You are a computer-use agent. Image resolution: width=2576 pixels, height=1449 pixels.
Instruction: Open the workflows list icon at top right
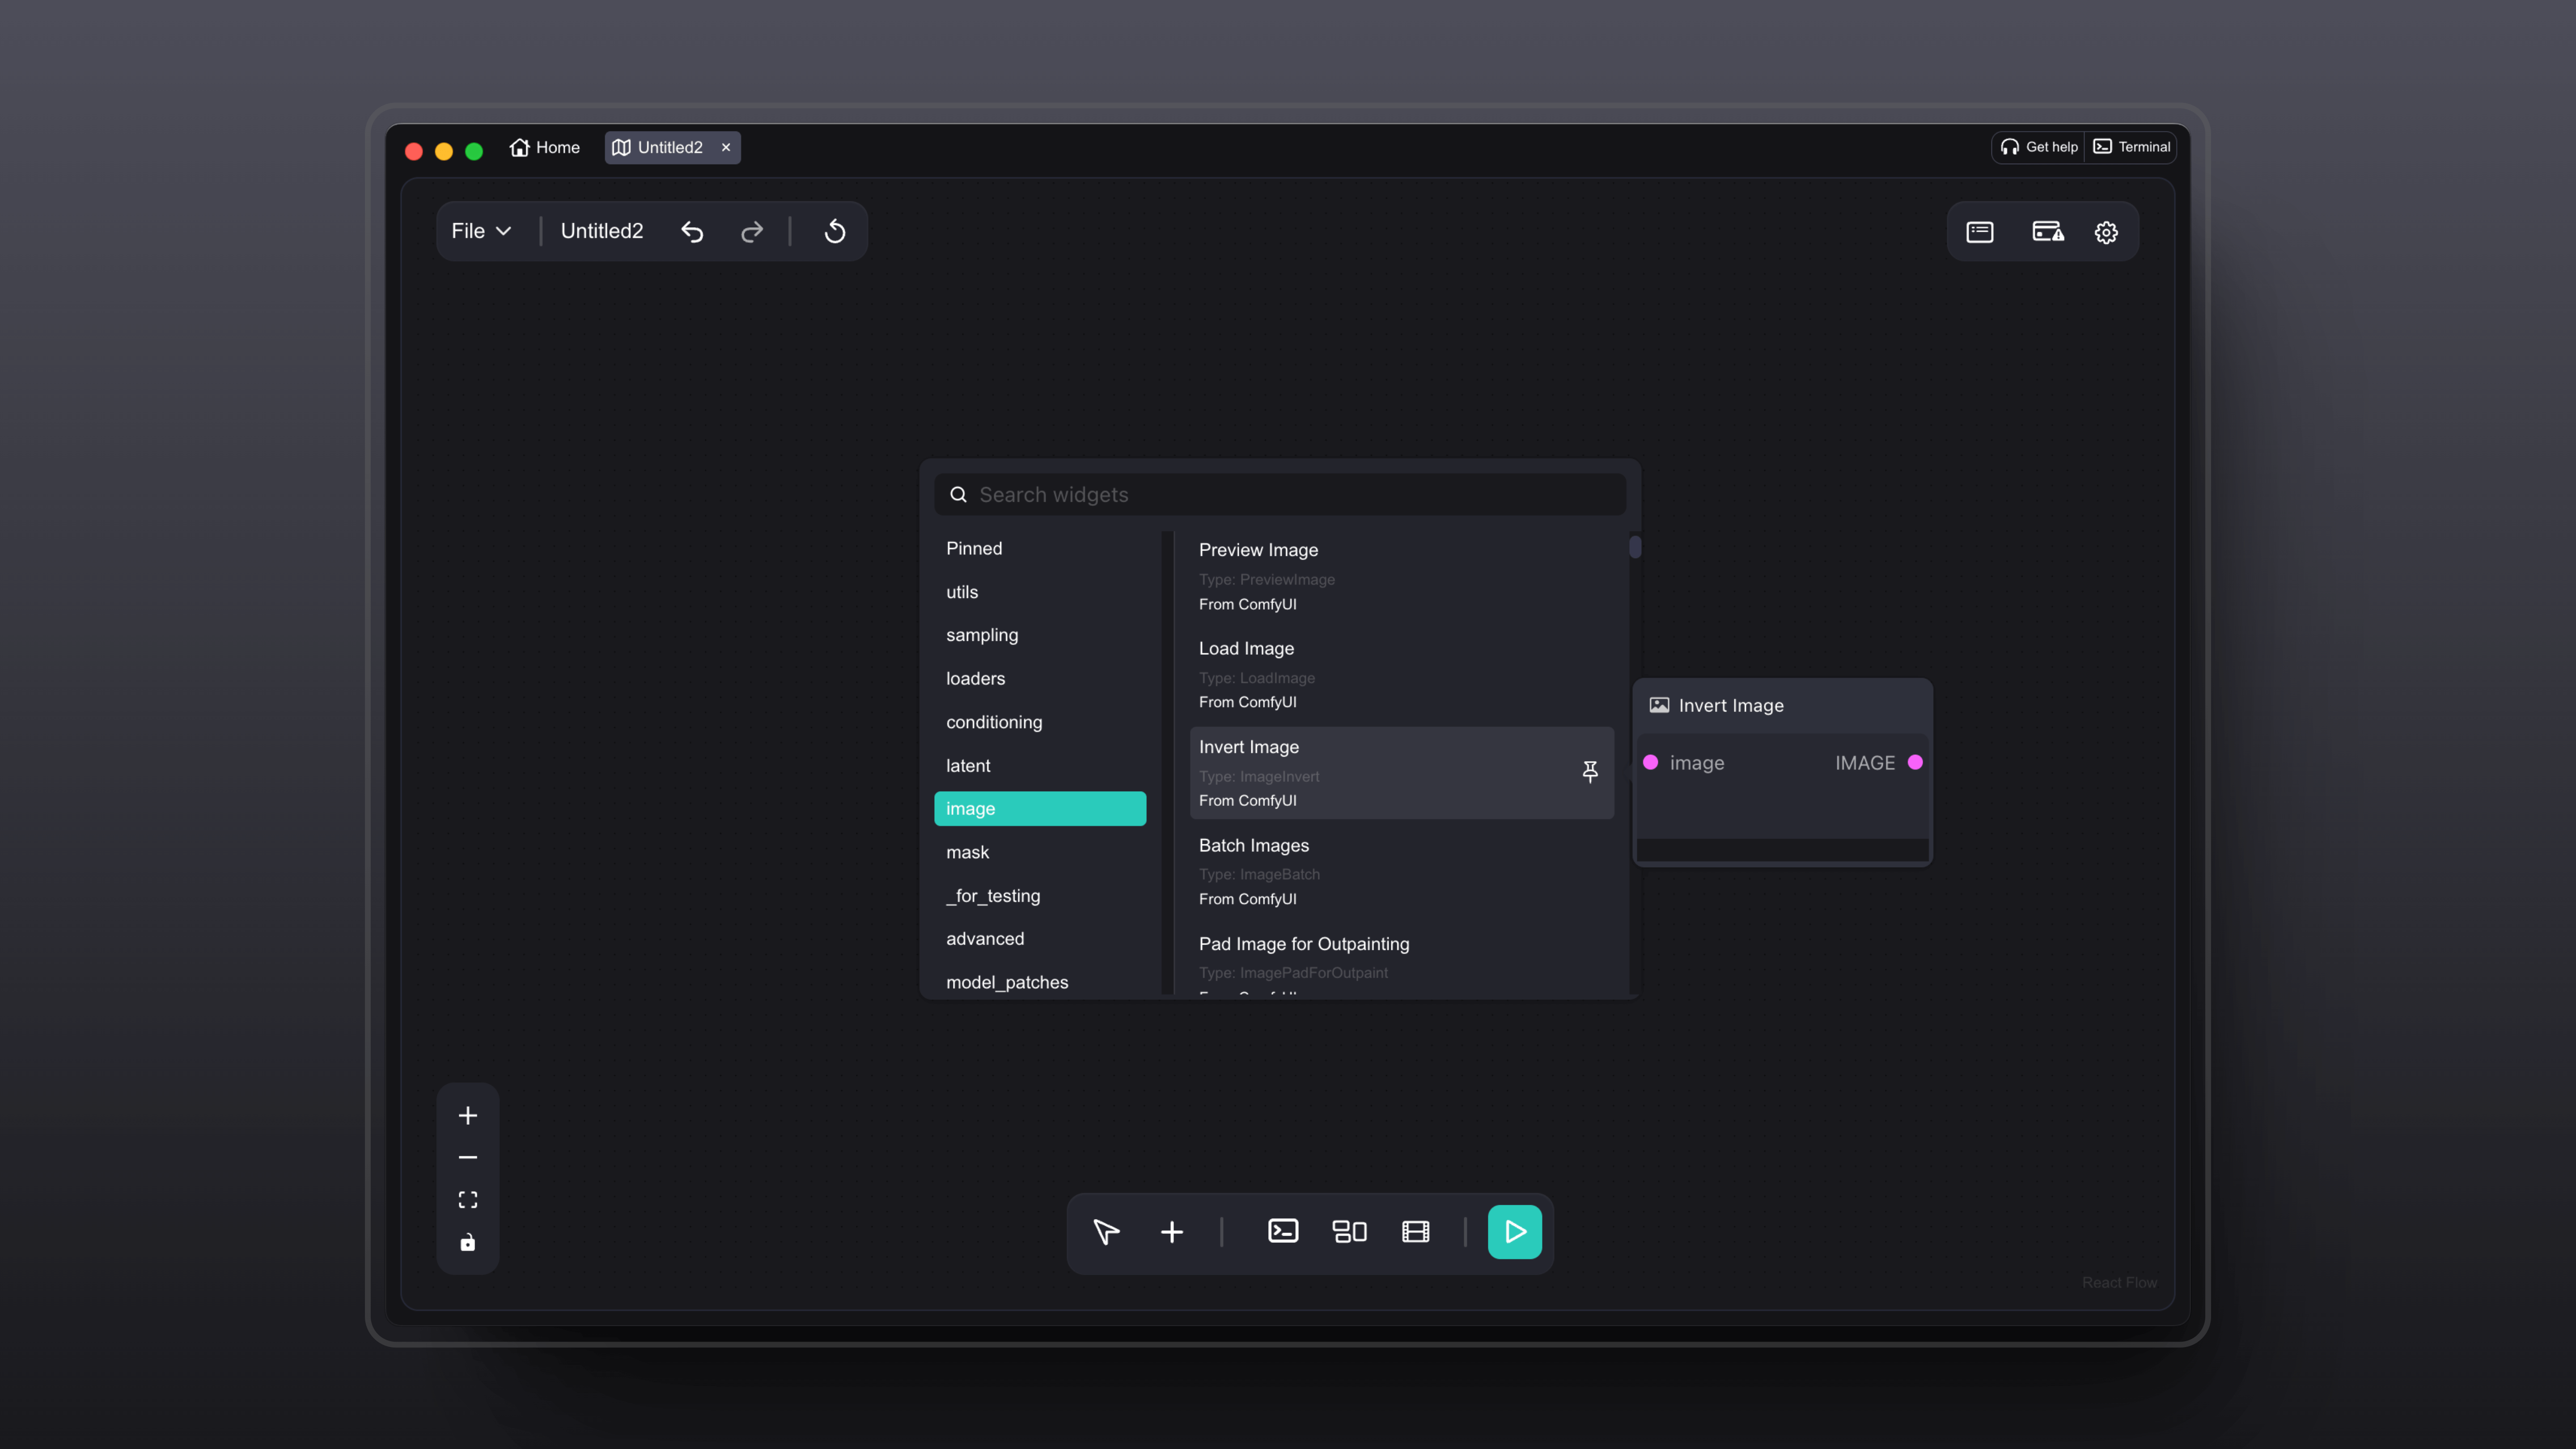point(1979,231)
